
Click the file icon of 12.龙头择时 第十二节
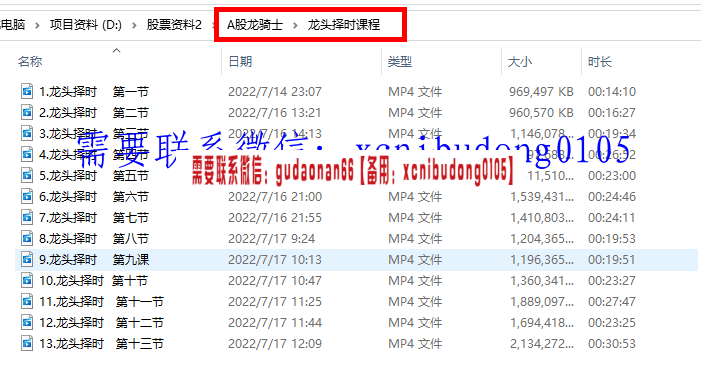click(27, 322)
